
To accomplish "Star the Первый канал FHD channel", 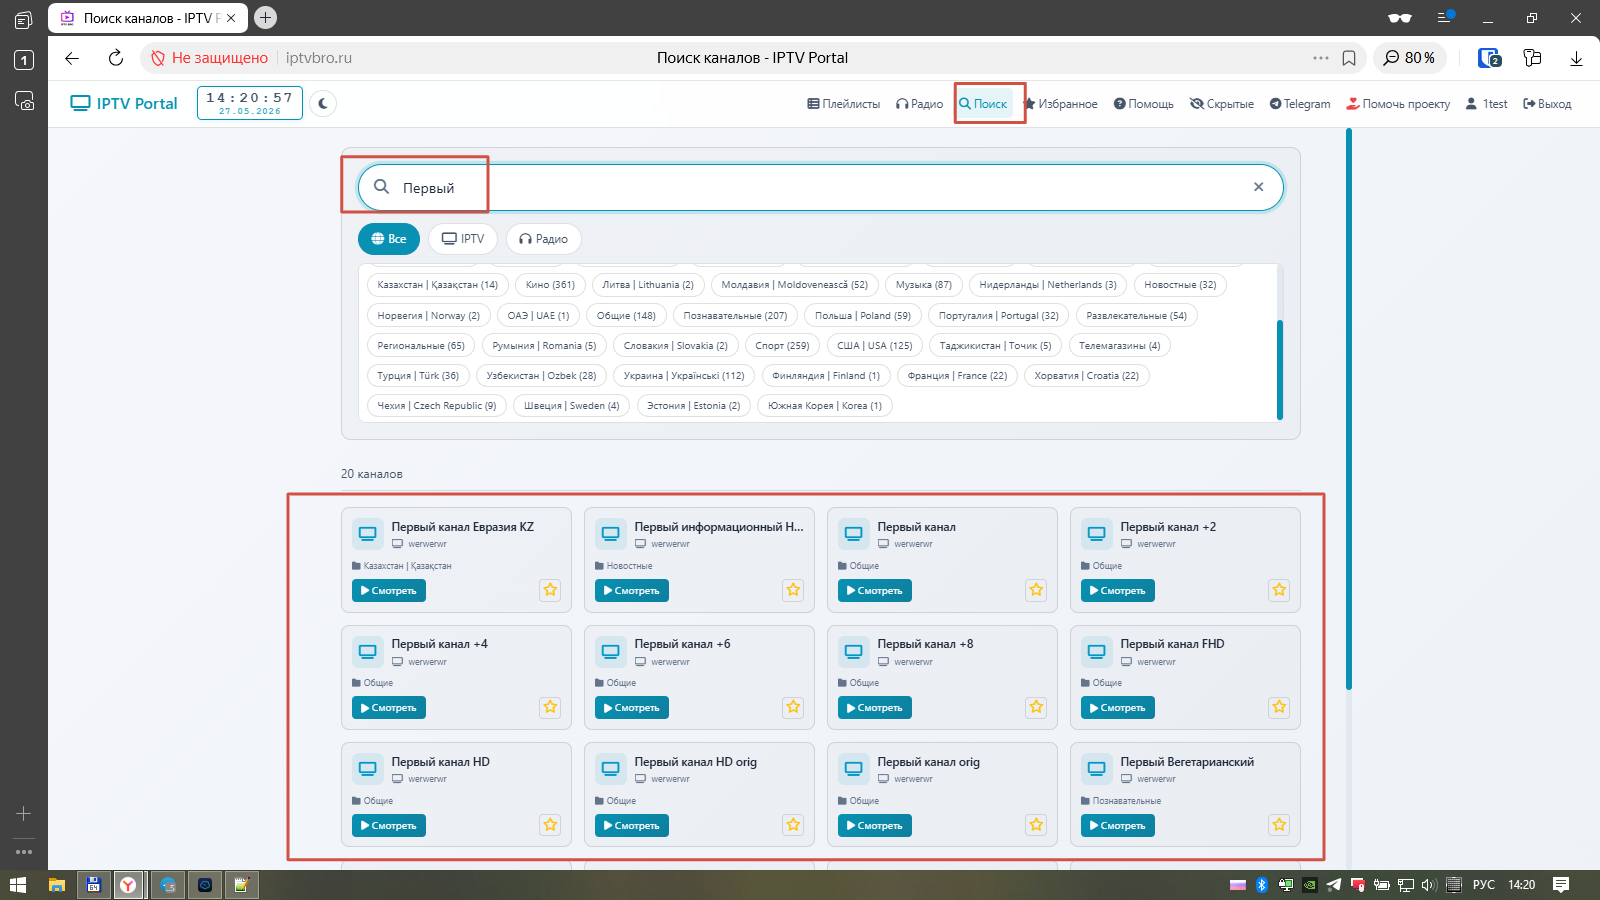I will click(x=1279, y=707).
